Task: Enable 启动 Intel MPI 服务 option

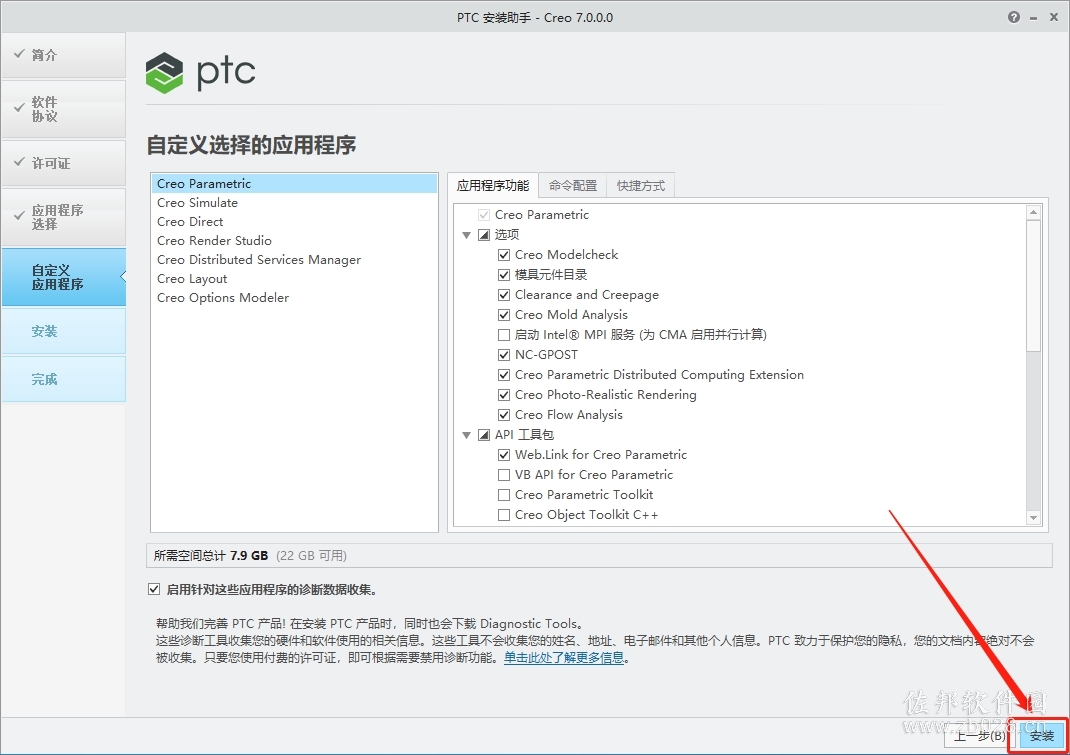Action: pos(504,334)
